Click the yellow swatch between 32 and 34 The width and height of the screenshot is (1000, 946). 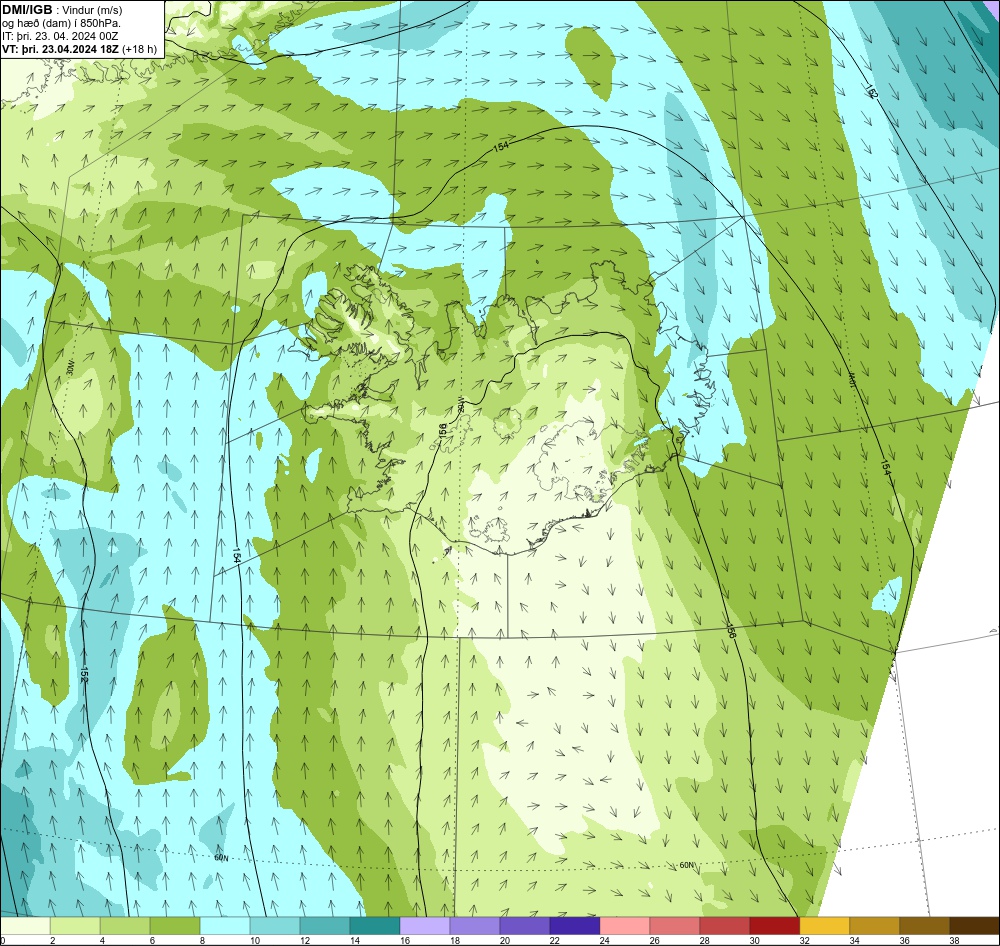click(825, 926)
